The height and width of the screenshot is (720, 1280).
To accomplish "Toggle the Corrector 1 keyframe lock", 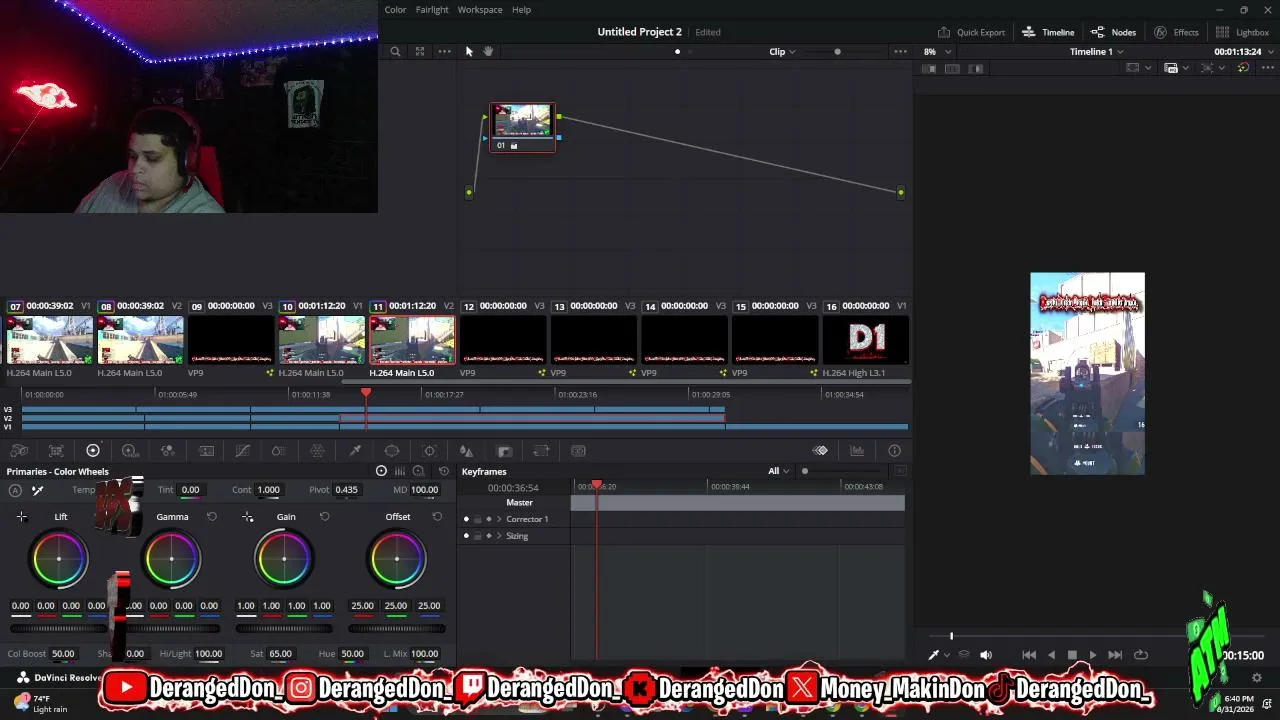I will click(477, 519).
